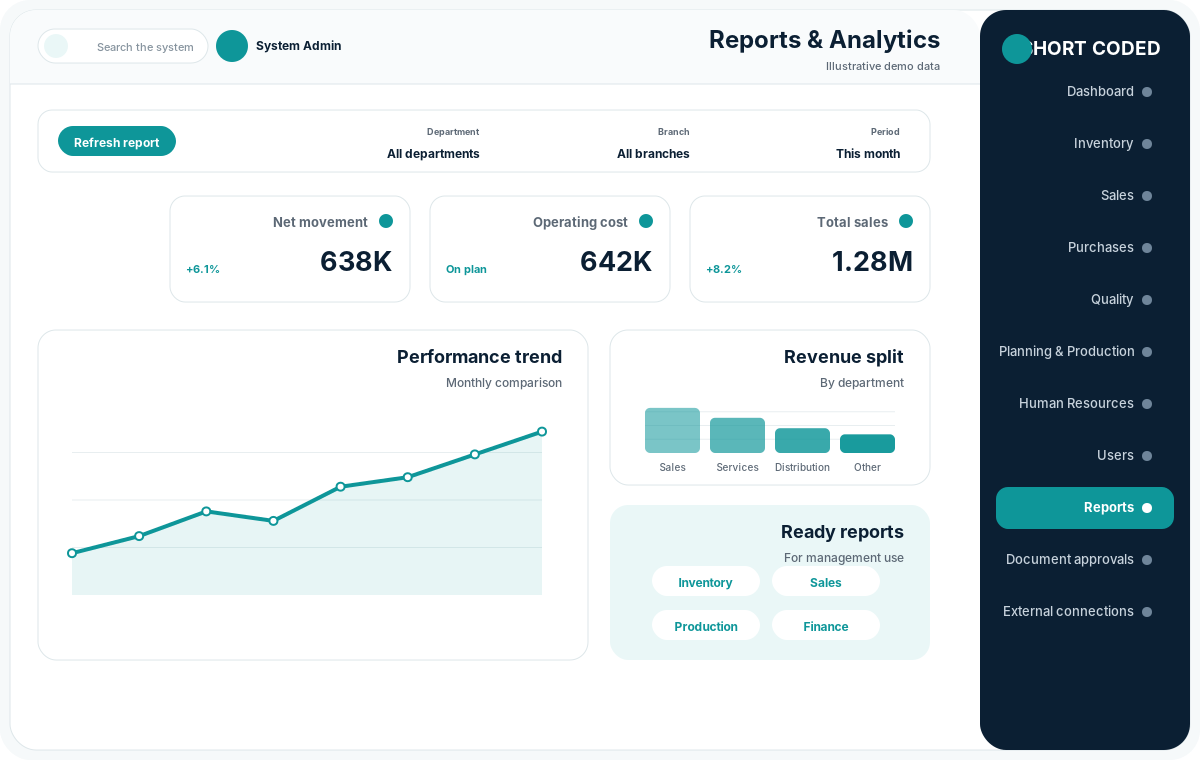Click the For management use subtitle
This screenshot has height=760, width=1200.
(844, 558)
